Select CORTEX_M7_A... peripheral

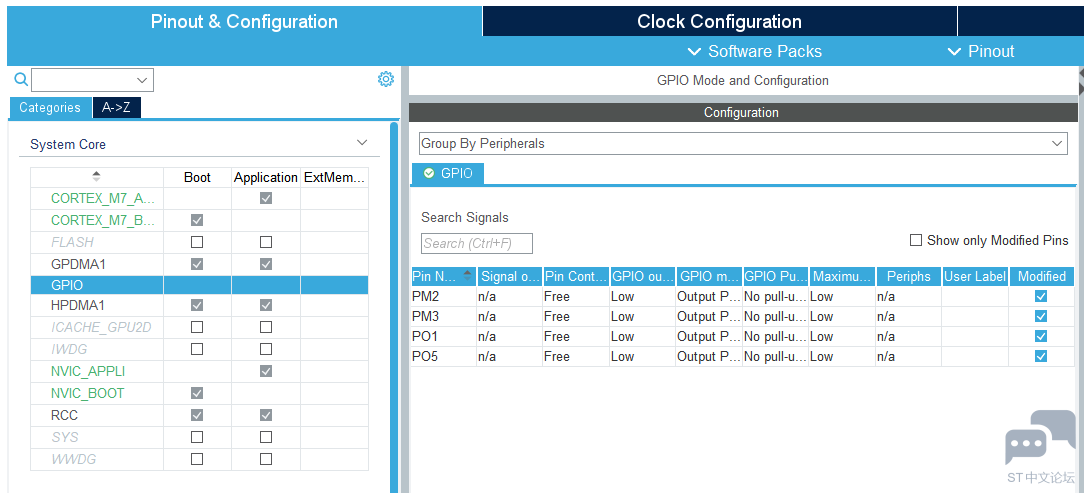click(x=102, y=198)
